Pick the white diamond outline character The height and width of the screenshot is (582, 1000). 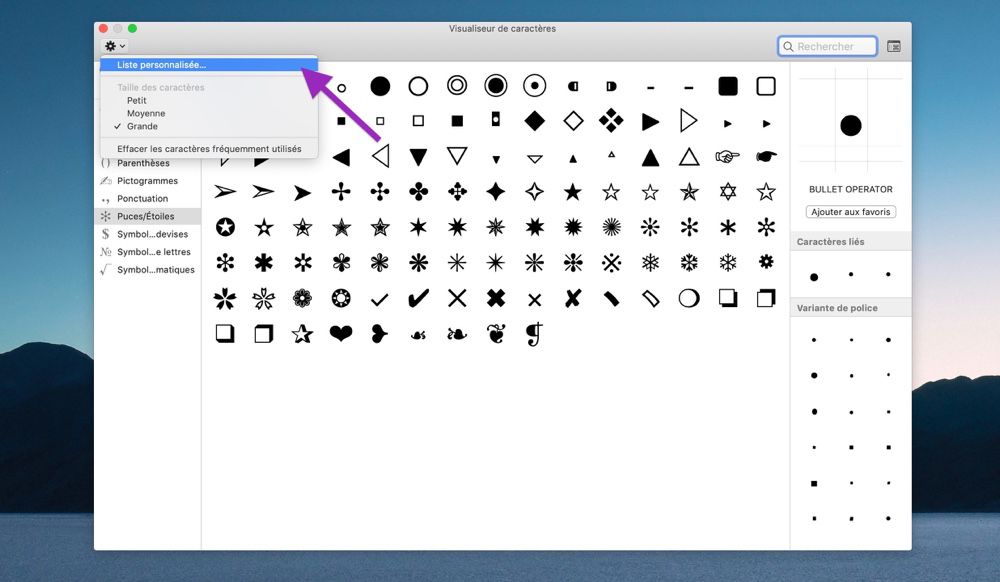click(x=573, y=120)
